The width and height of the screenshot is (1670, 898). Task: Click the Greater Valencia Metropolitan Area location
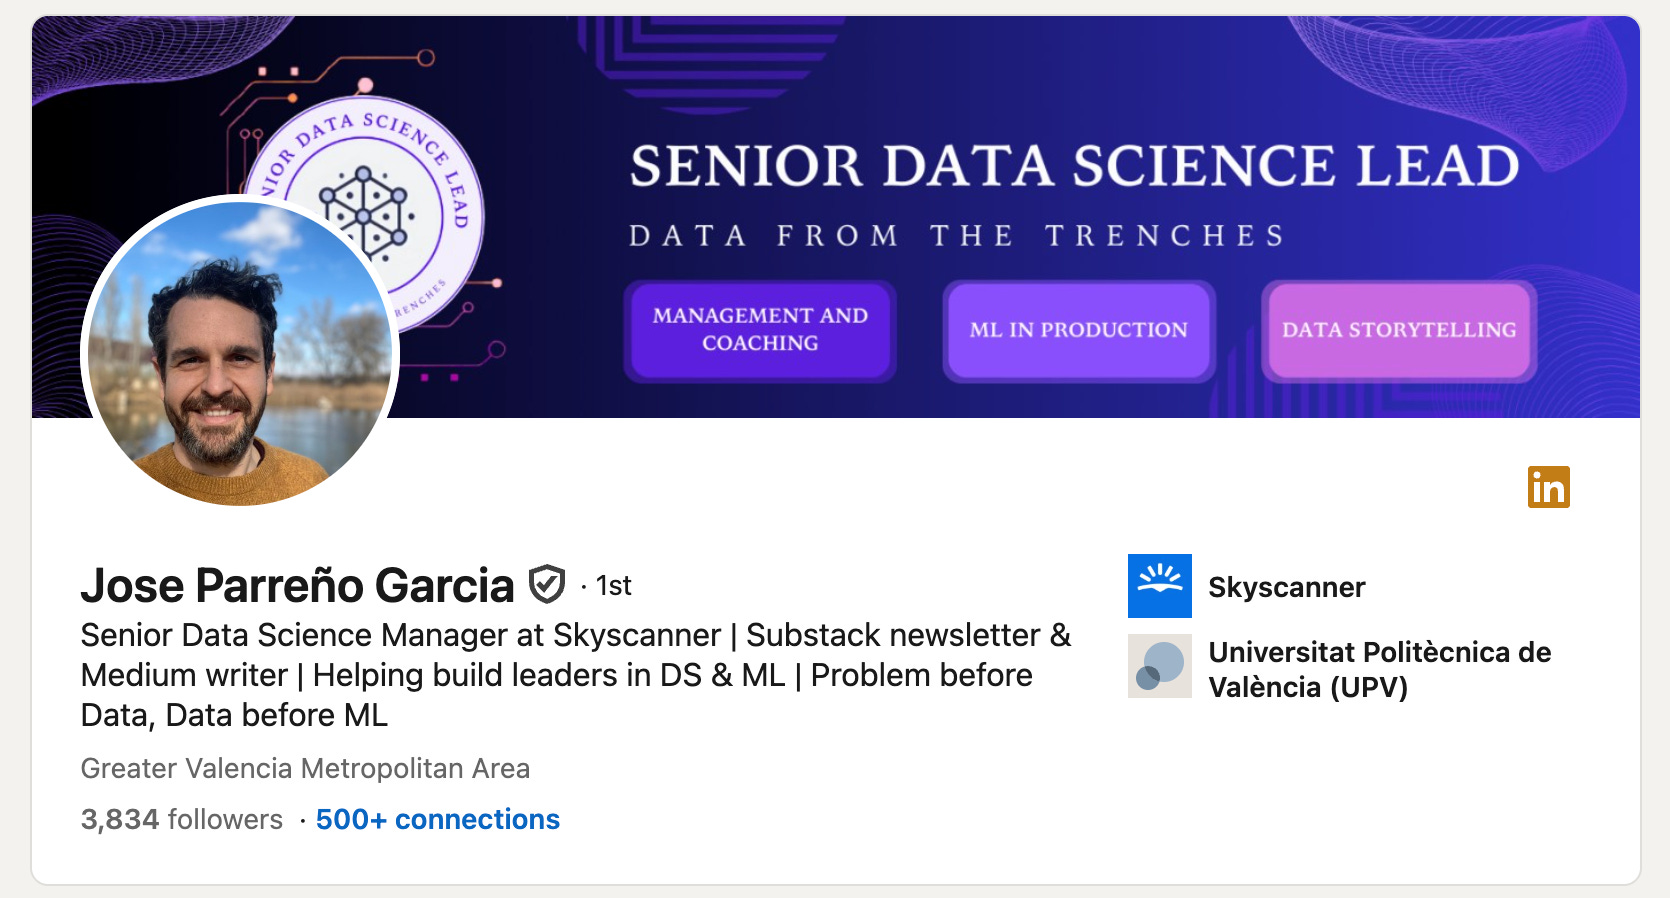click(x=305, y=768)
